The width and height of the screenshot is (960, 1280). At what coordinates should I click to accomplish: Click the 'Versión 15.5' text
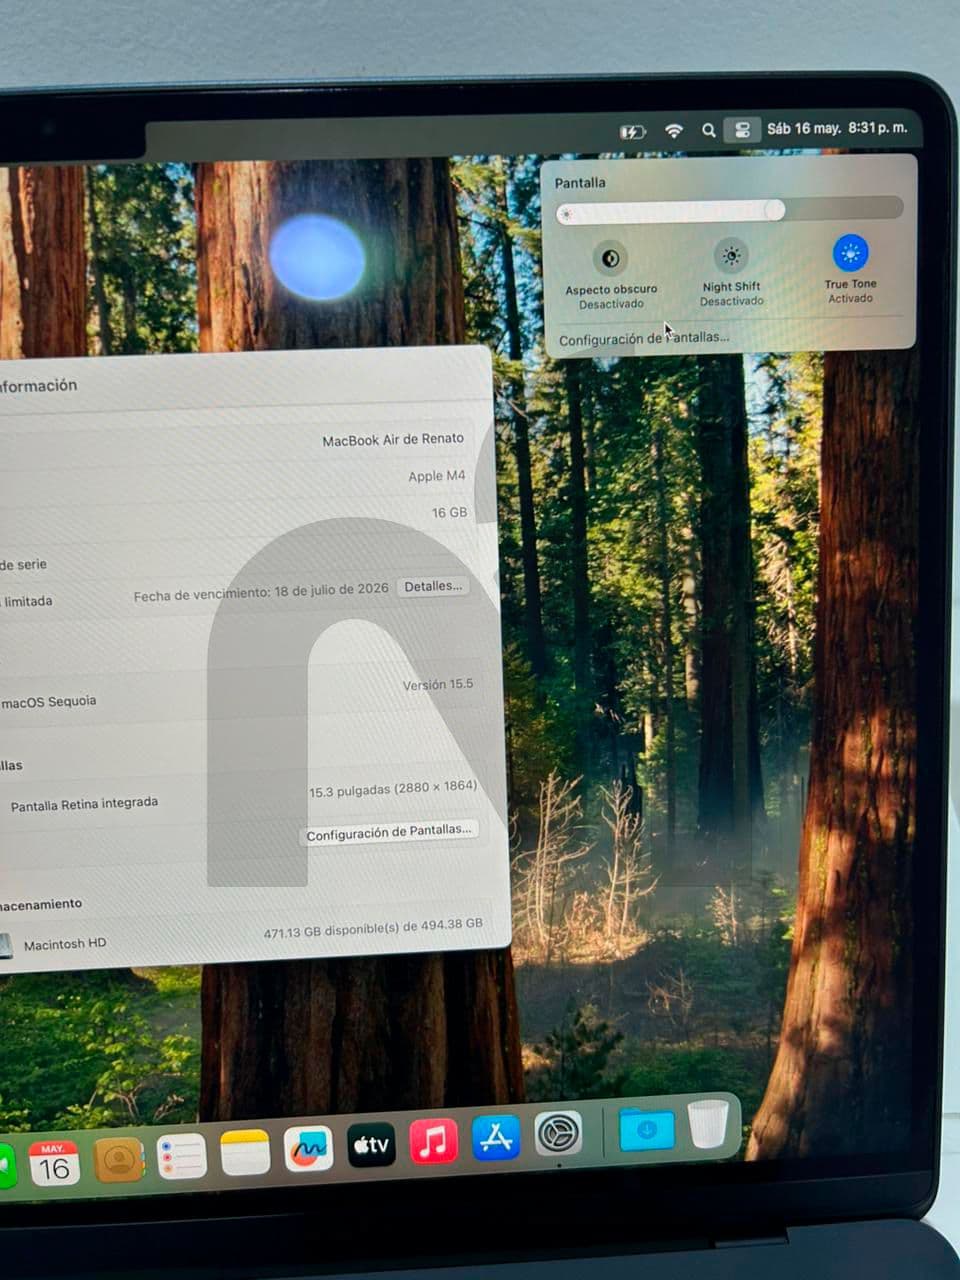[438, 685]
